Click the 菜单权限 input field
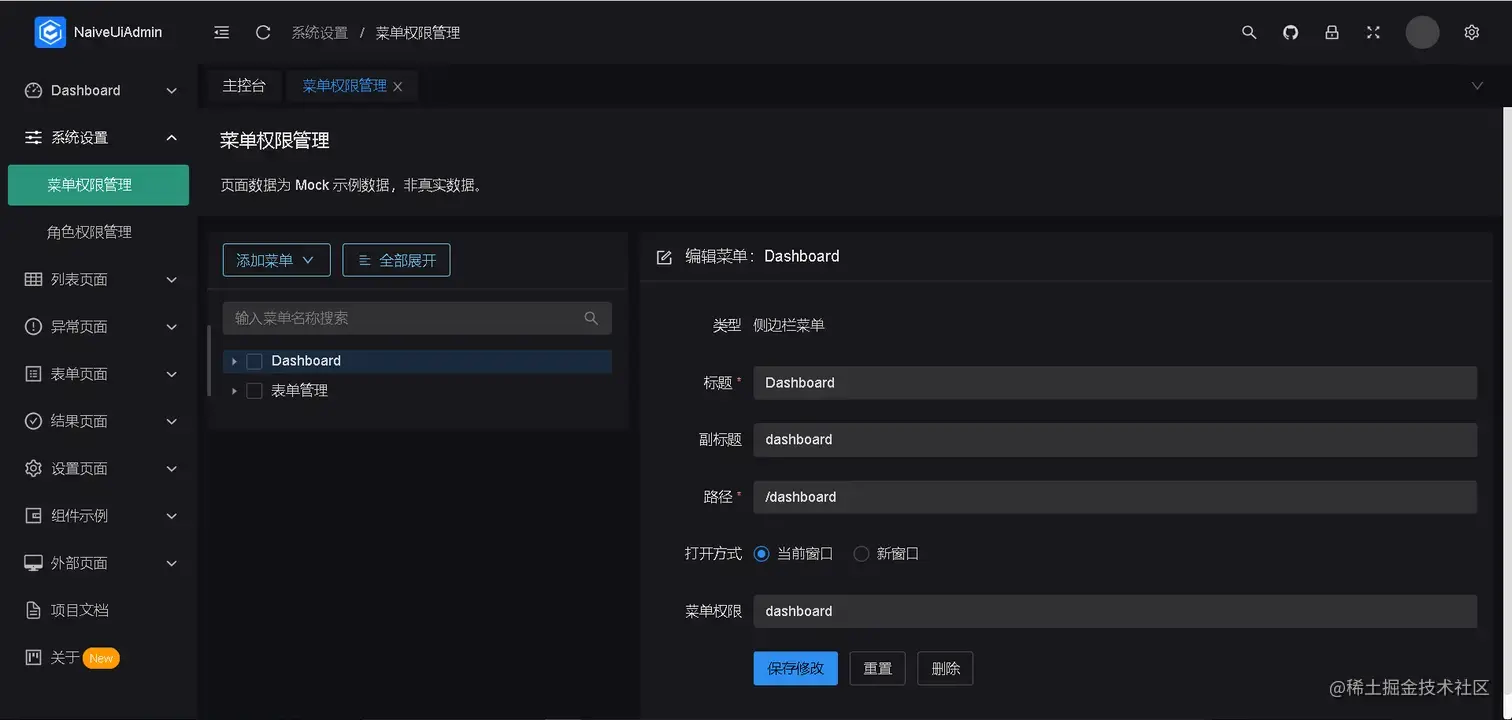The image size is (1512, 720). [1115, 611]
